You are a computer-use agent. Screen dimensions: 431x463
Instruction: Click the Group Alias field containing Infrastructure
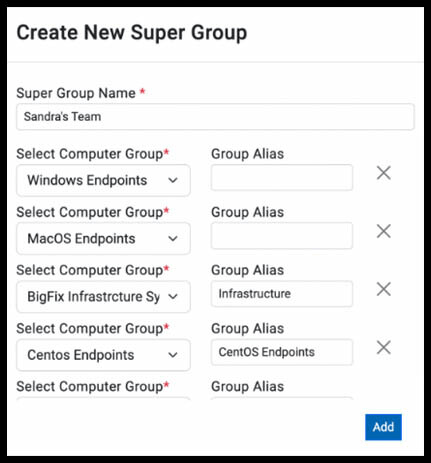(282, 294)
